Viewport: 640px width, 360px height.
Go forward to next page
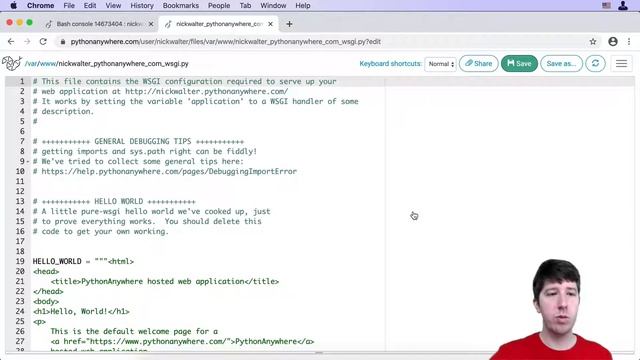point(27,42)
